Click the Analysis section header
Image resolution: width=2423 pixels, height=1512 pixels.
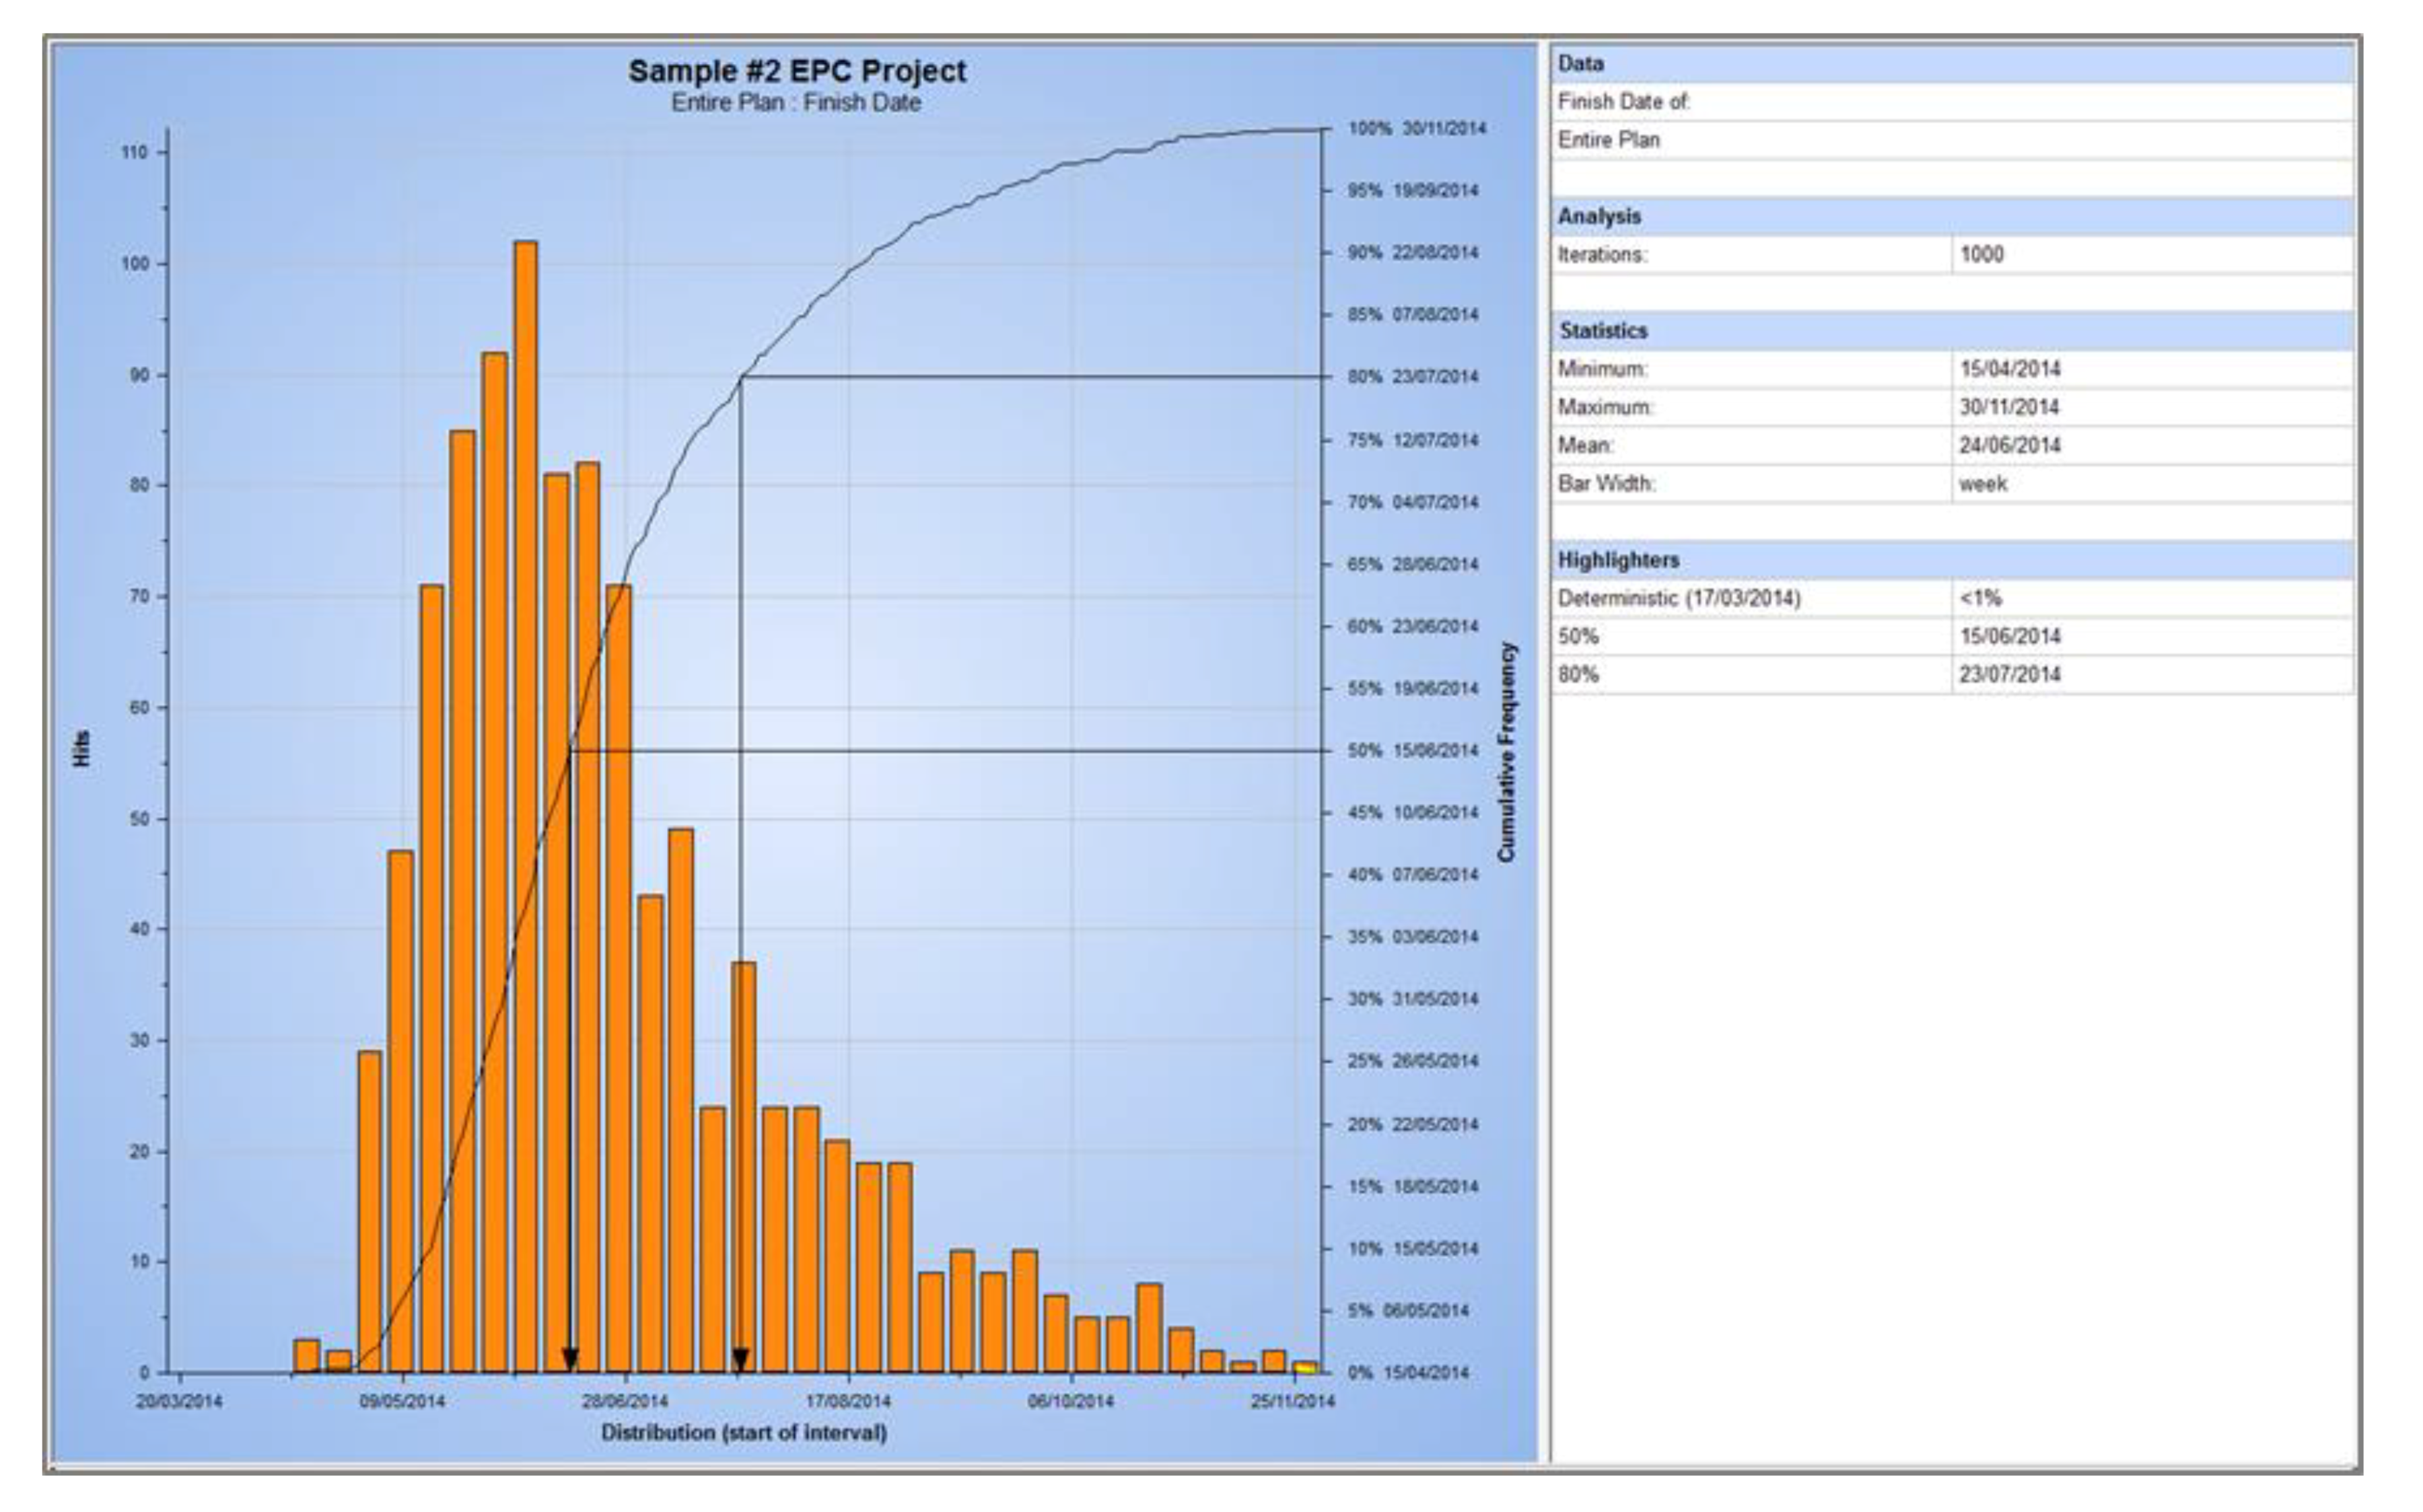(1599, 216)
